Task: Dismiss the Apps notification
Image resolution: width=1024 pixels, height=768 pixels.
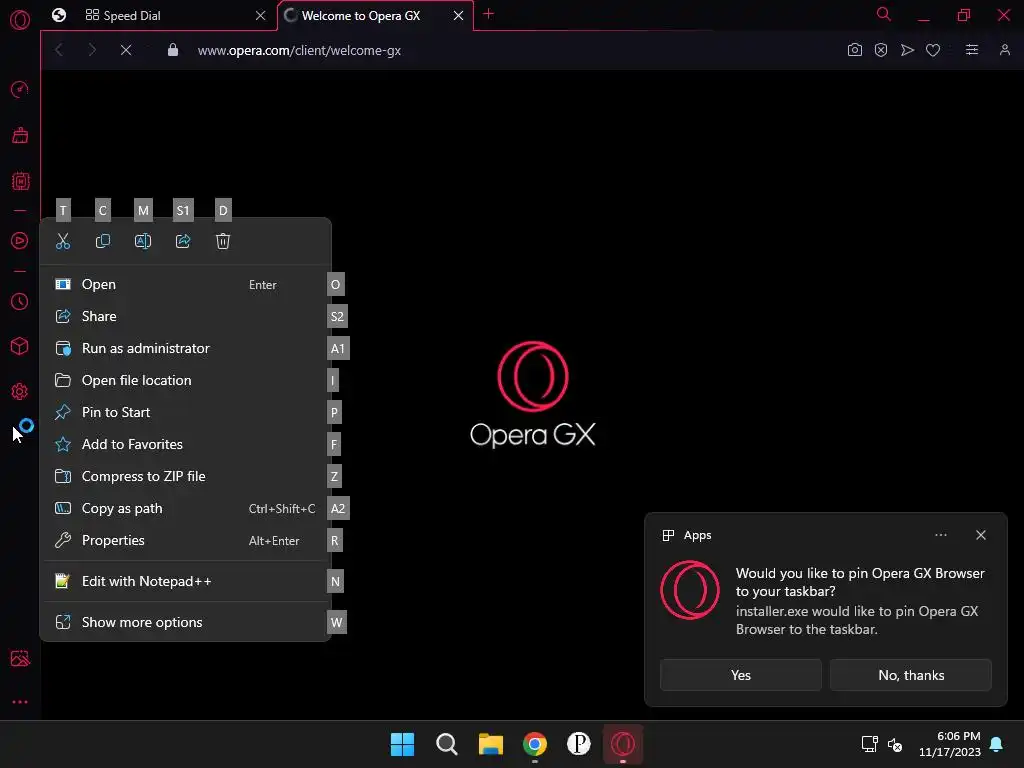Action: point(981,535)
